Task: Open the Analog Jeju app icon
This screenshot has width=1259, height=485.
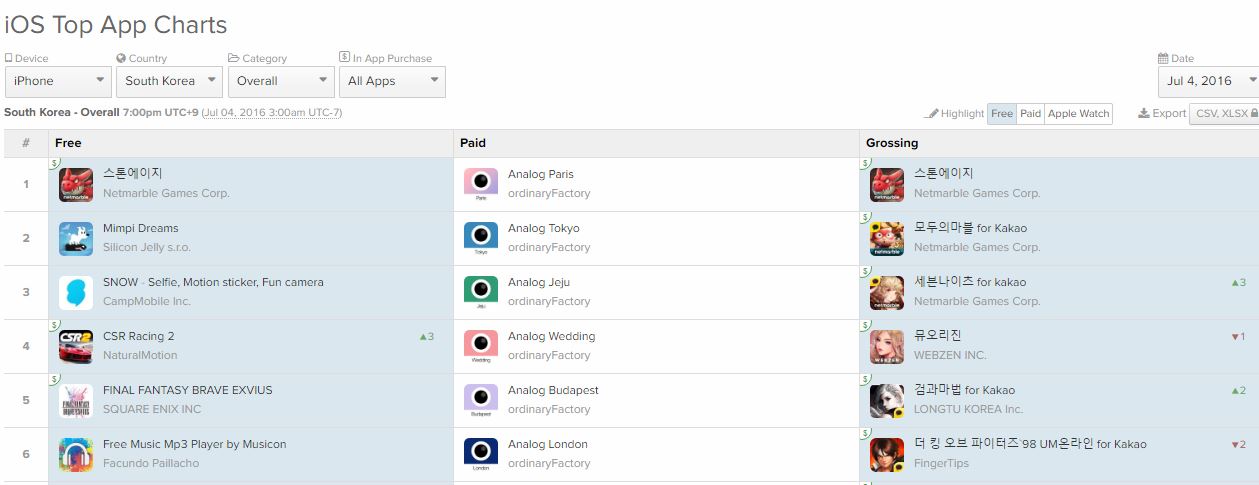Action: [x=481, y=292]
